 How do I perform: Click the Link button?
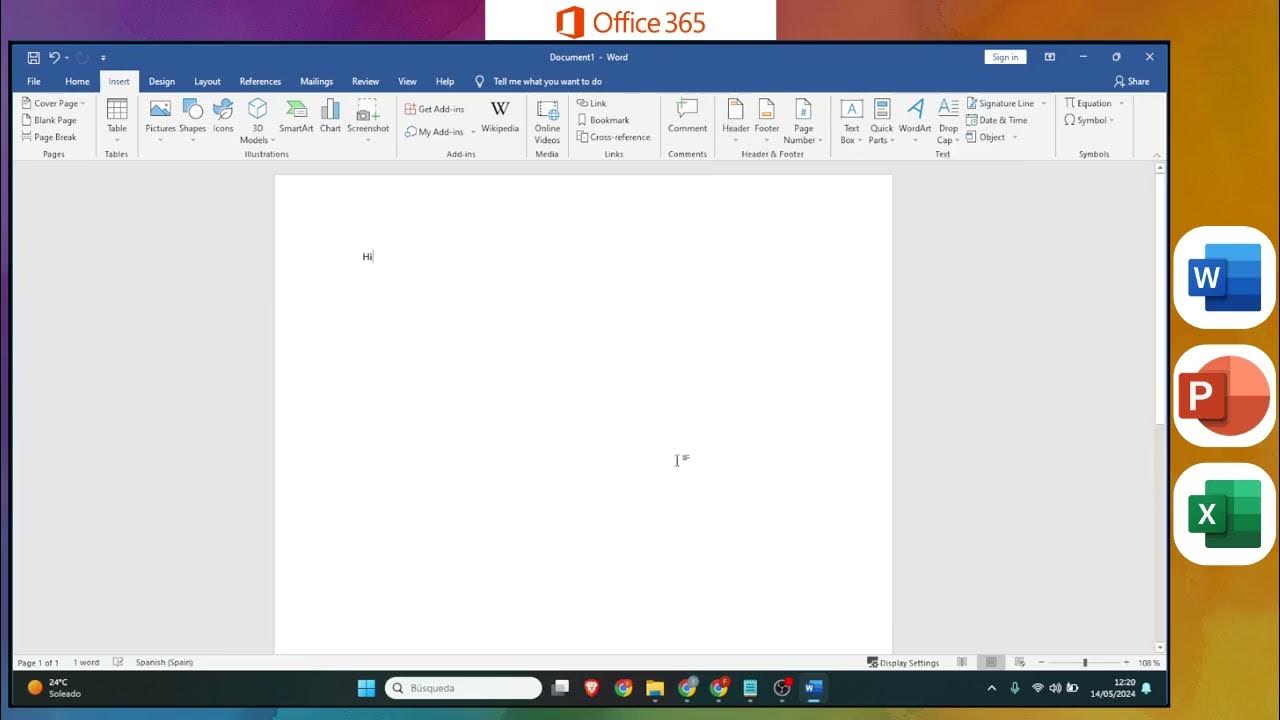tap(592, 103)
